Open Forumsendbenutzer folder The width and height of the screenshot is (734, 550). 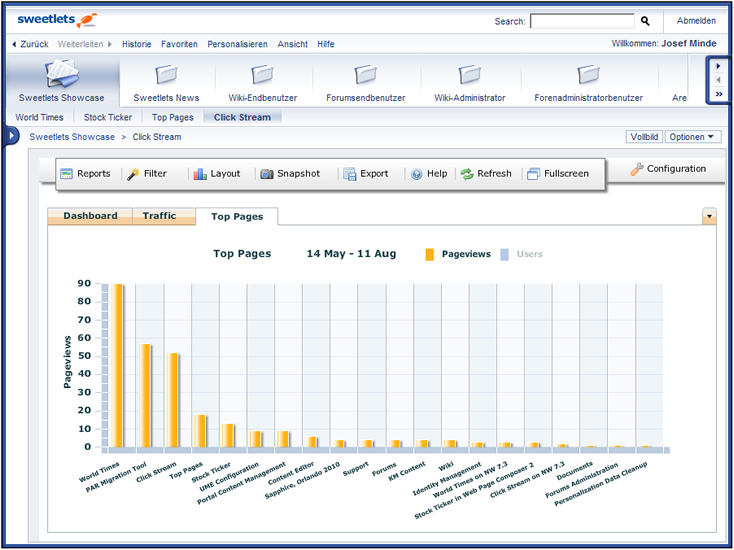(366, 75)
